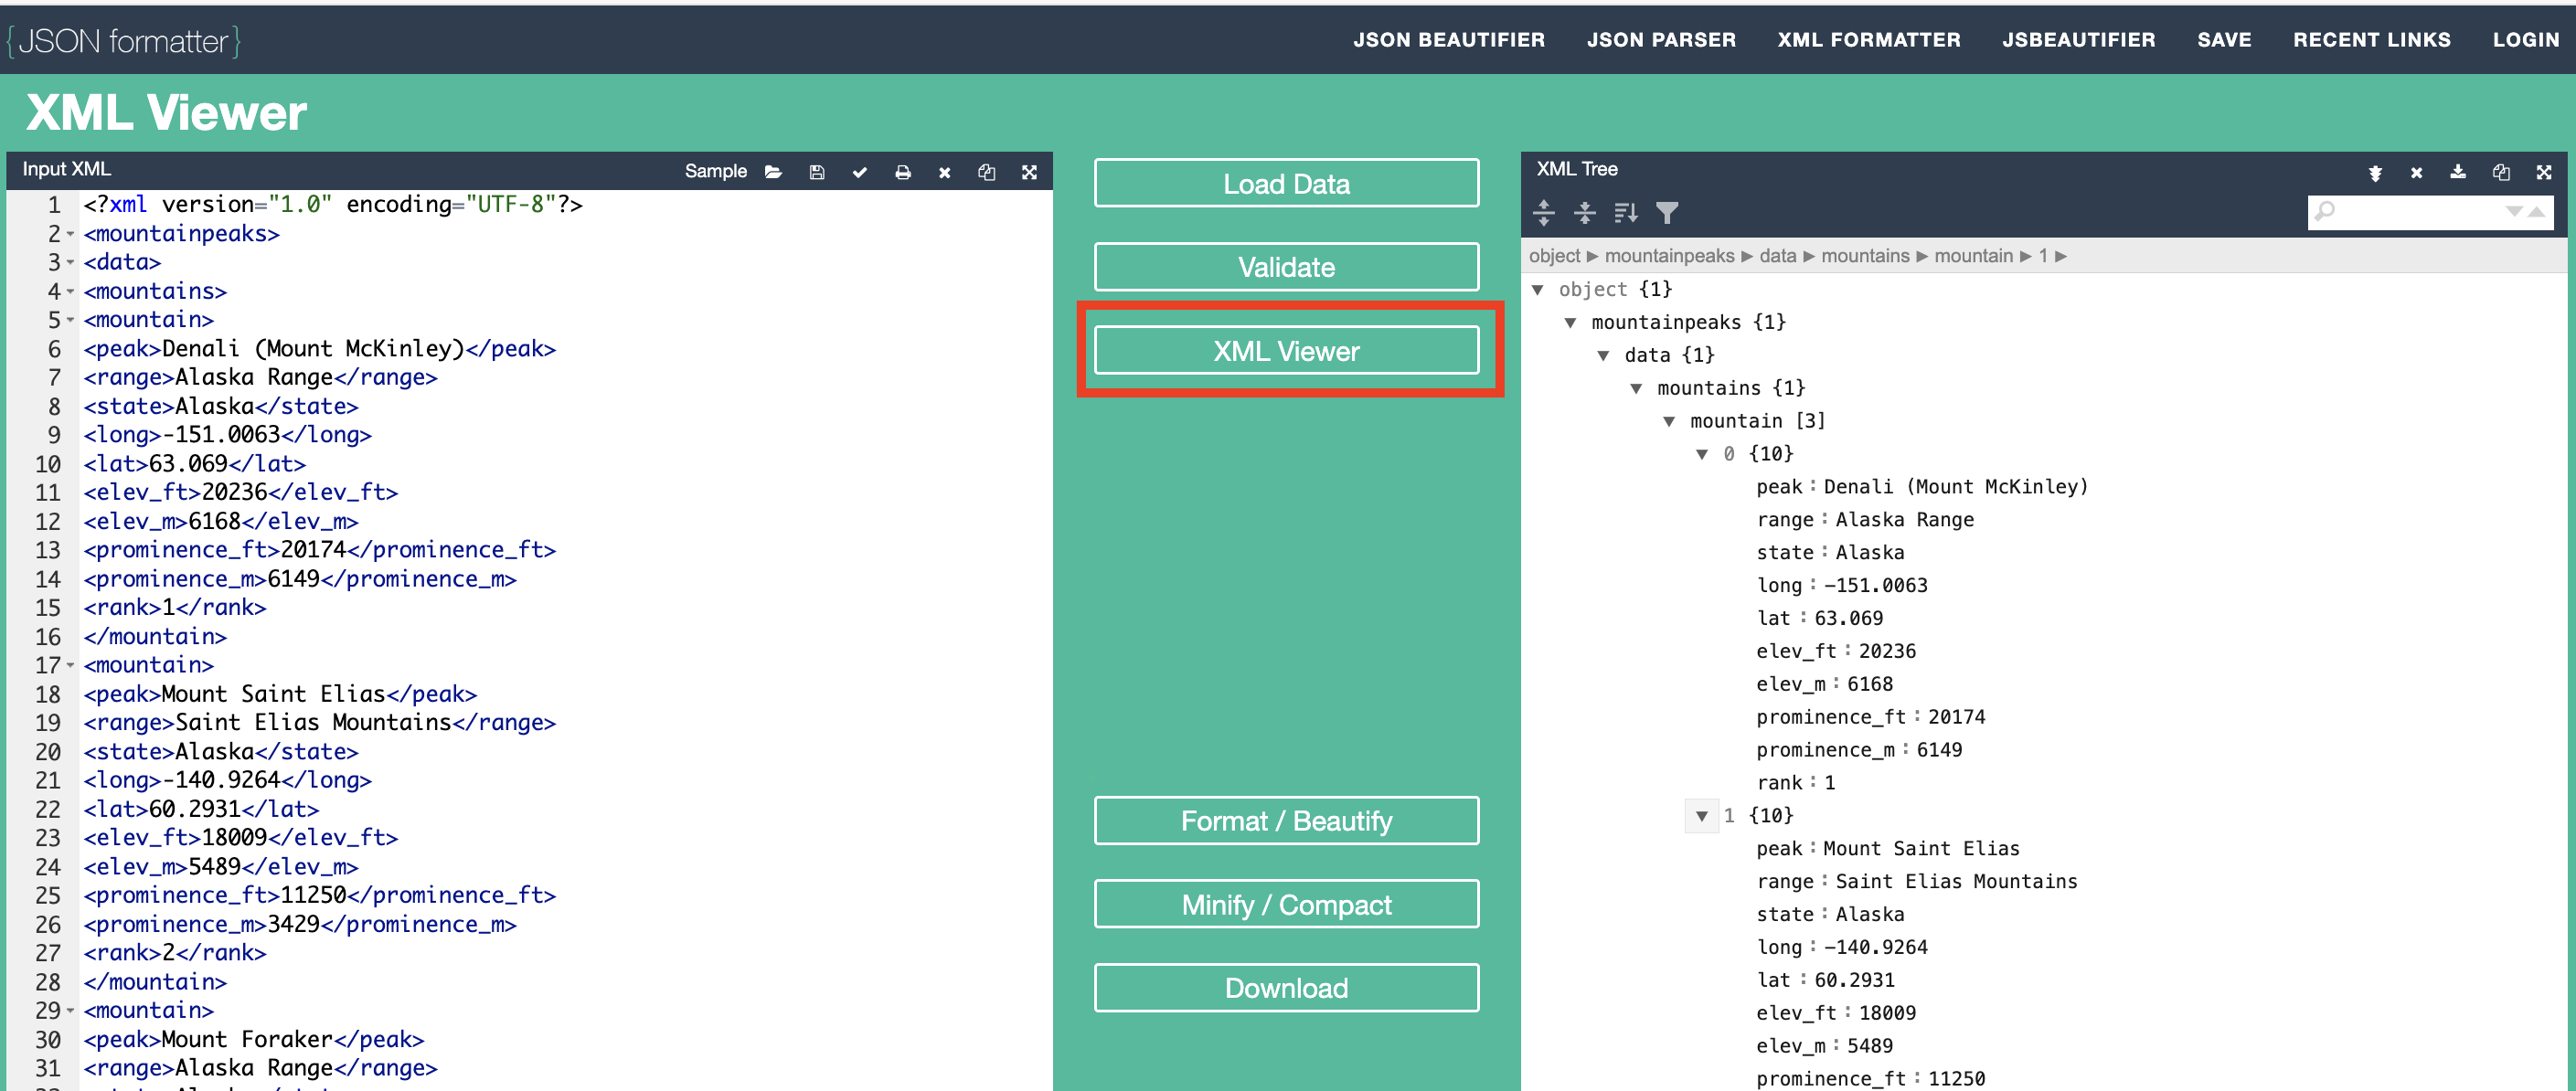Click the Minify / Compact button

click(x=1286, y=904)
